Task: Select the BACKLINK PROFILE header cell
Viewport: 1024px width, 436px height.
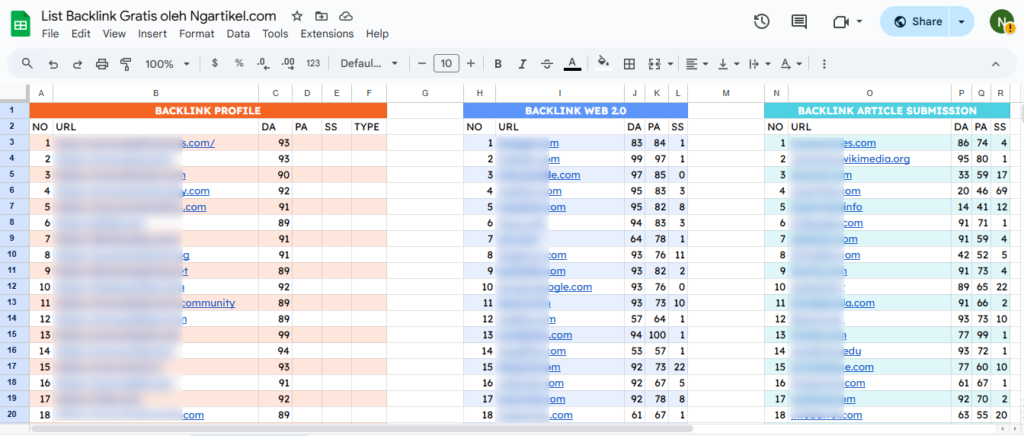Action: pyautogui.click(x=208, y=110)
